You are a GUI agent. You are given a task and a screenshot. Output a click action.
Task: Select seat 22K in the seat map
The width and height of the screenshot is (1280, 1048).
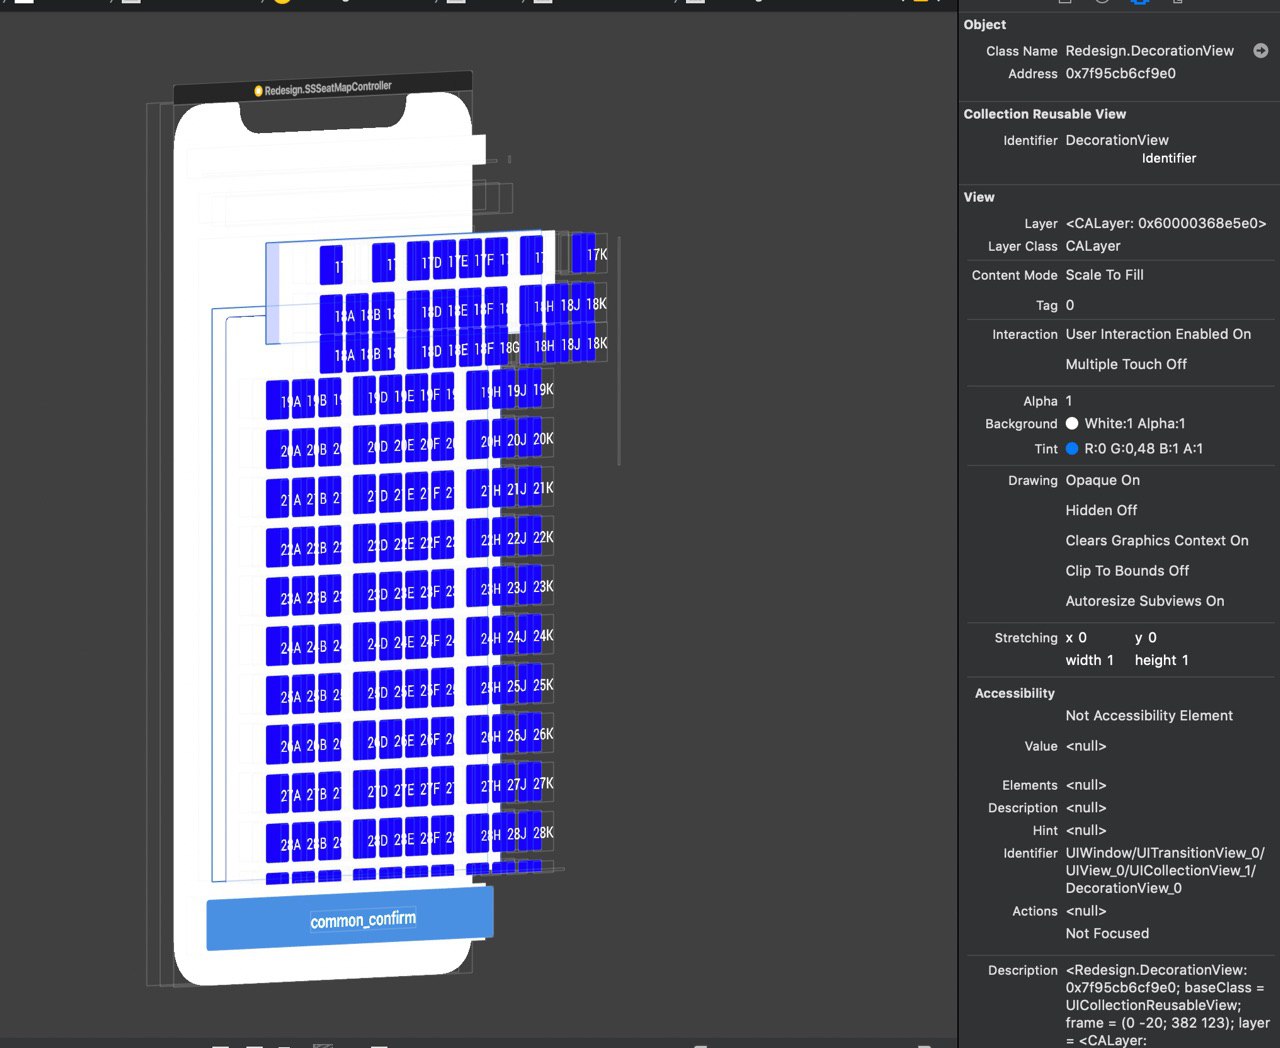(543, 537)
